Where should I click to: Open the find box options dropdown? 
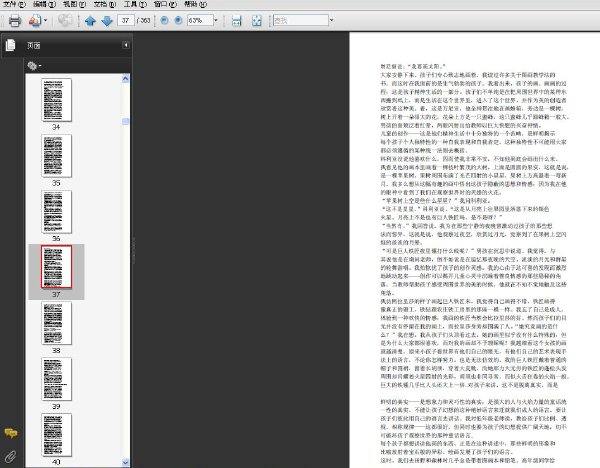point(331,20)
